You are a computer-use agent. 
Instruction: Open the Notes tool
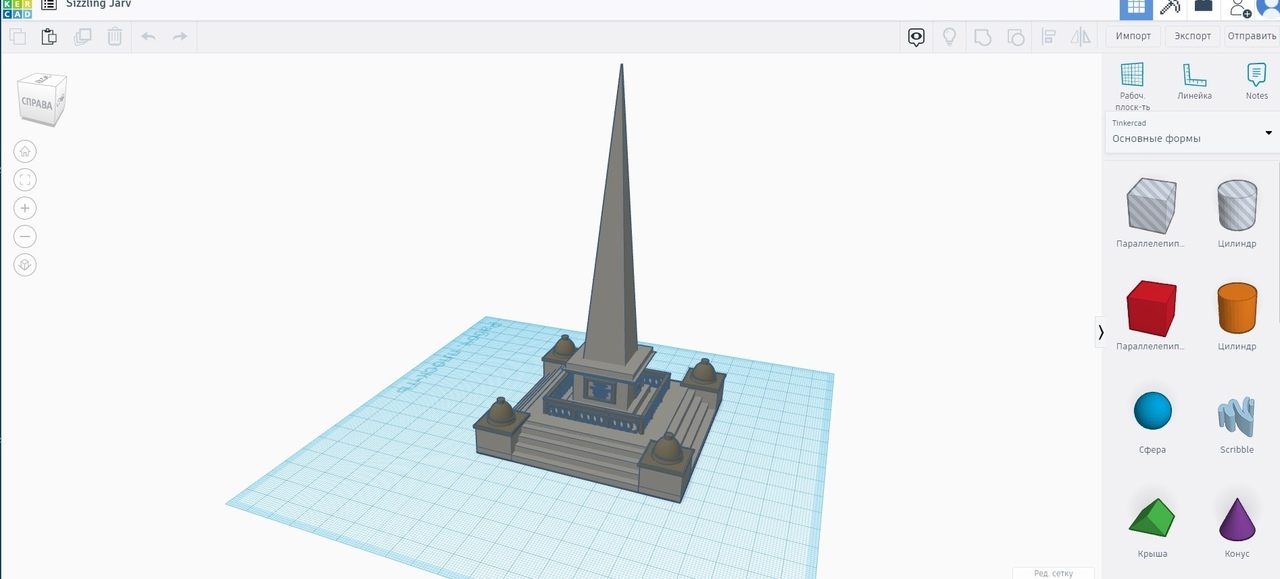pos(1257,81)
